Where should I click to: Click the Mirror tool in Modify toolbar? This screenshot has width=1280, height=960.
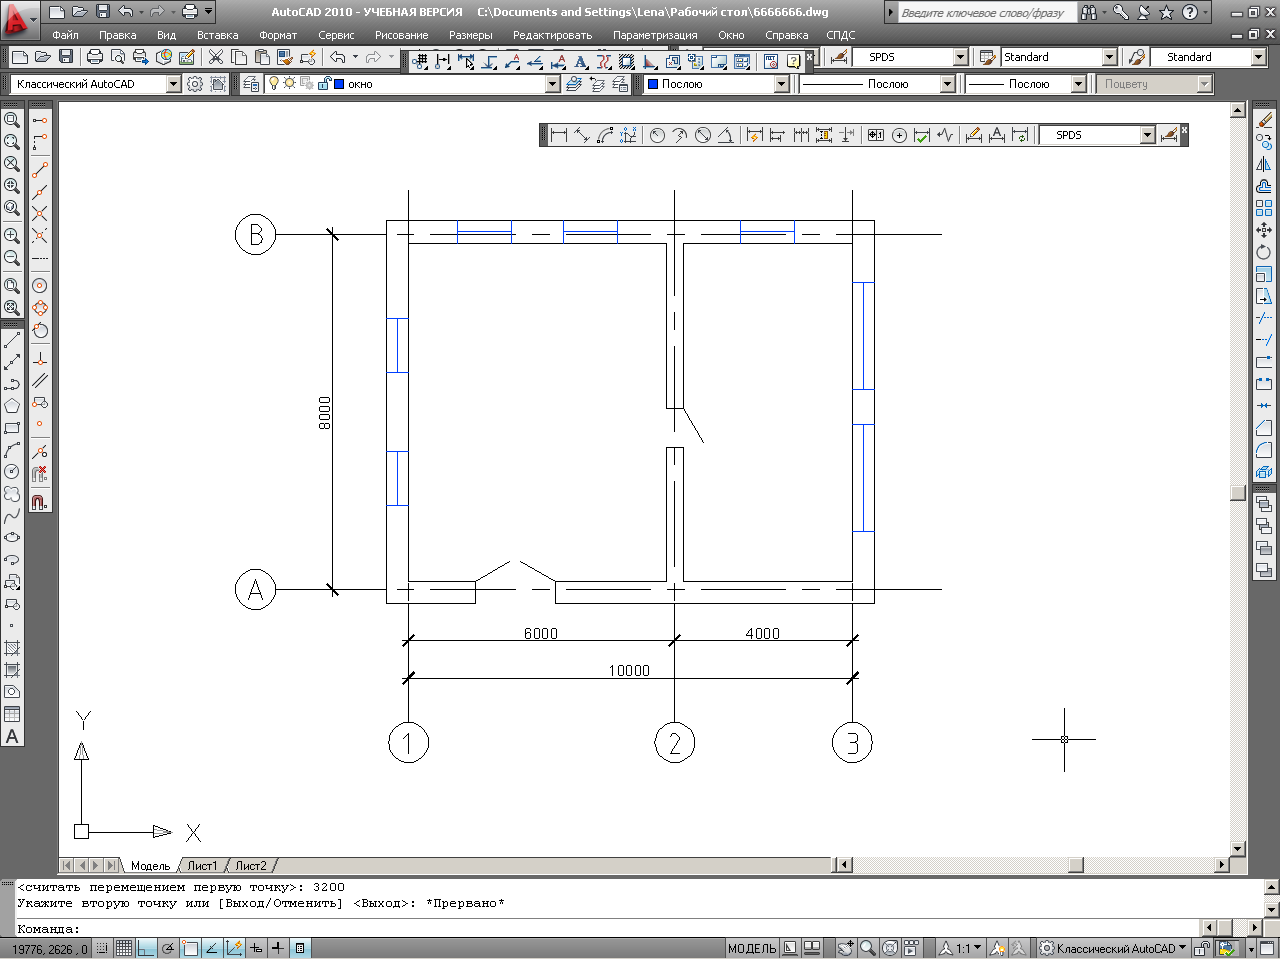[1264, 164]
